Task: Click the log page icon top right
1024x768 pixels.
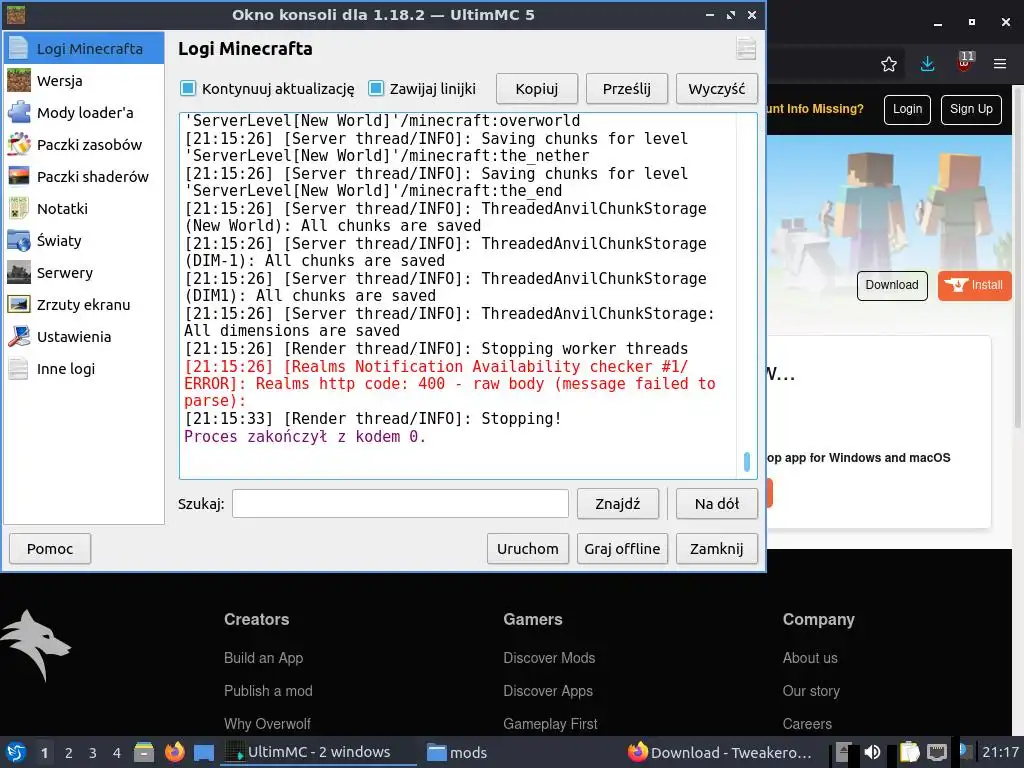Action: 746,48
